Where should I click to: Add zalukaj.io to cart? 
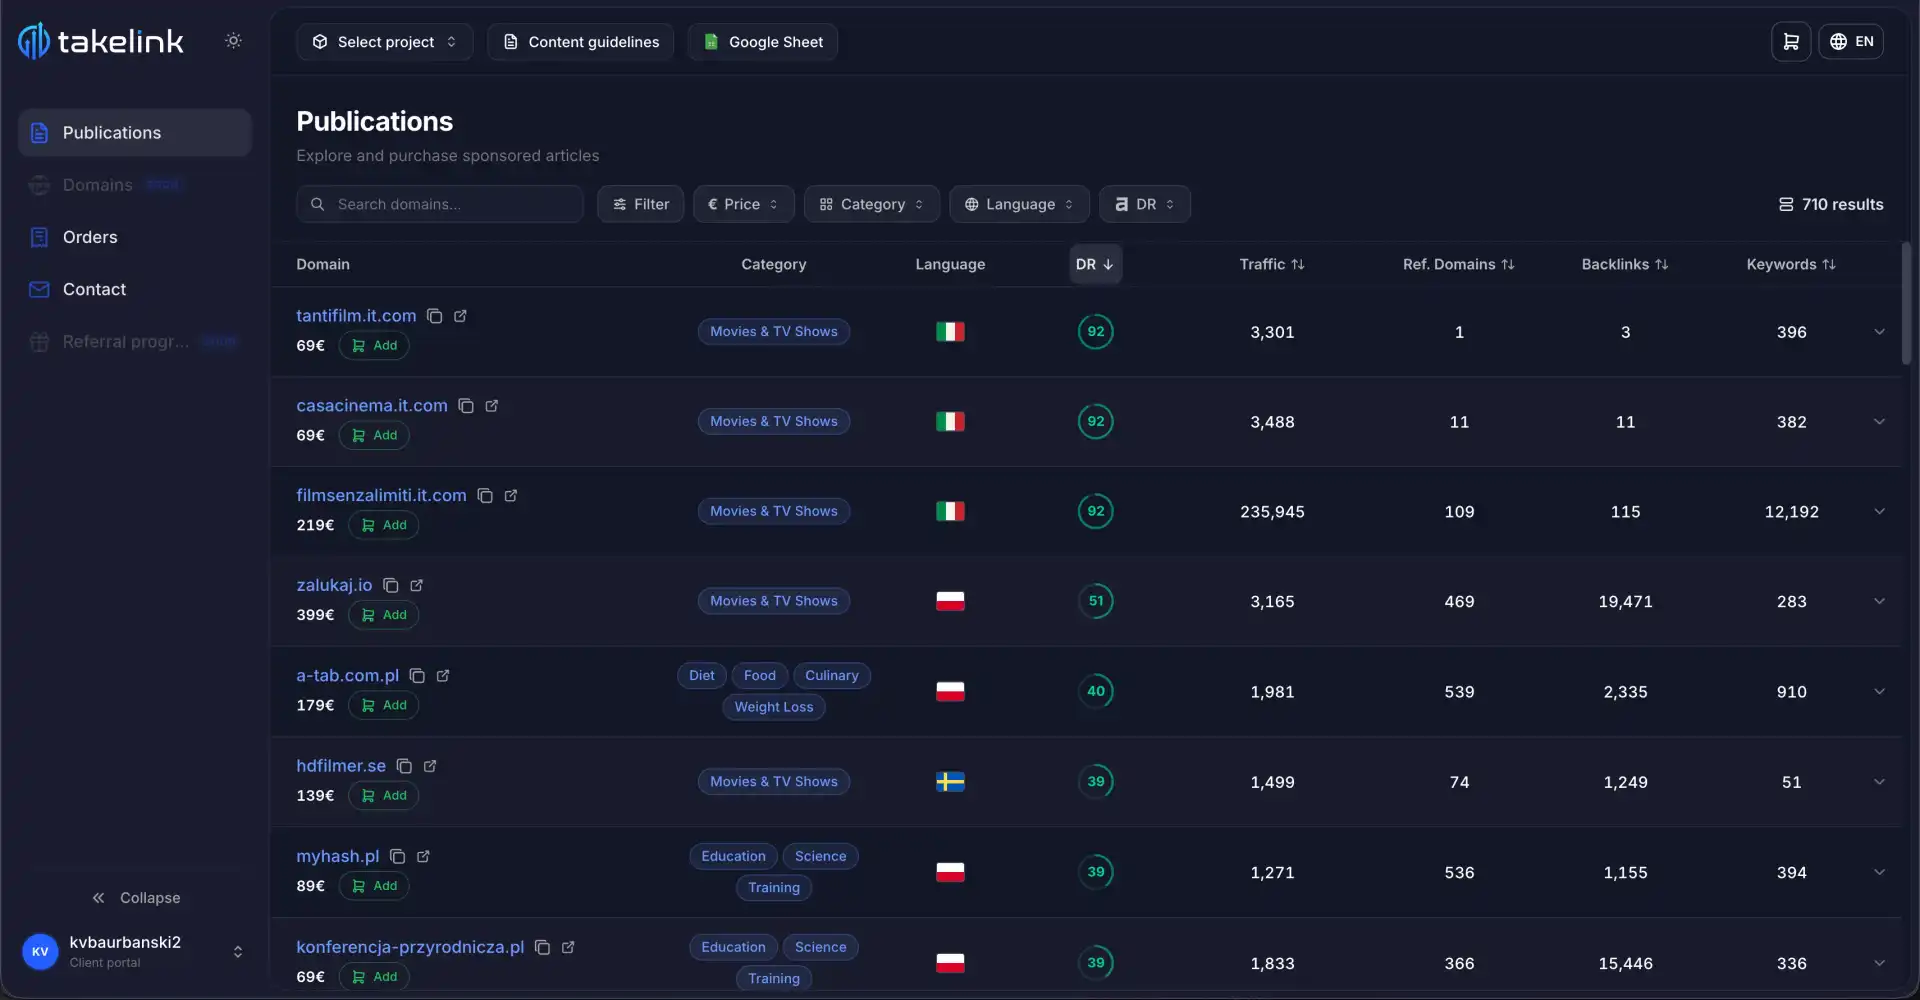pyautogui.click(x=383, y=616)
